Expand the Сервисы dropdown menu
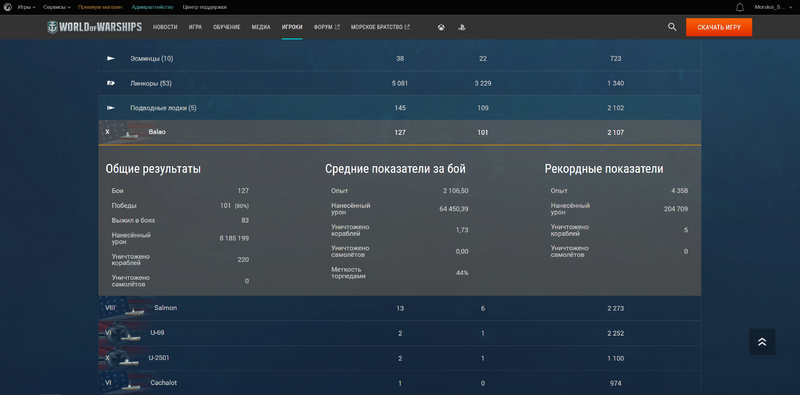This screenshot has width=800, height=395. (x=57, y=7)
